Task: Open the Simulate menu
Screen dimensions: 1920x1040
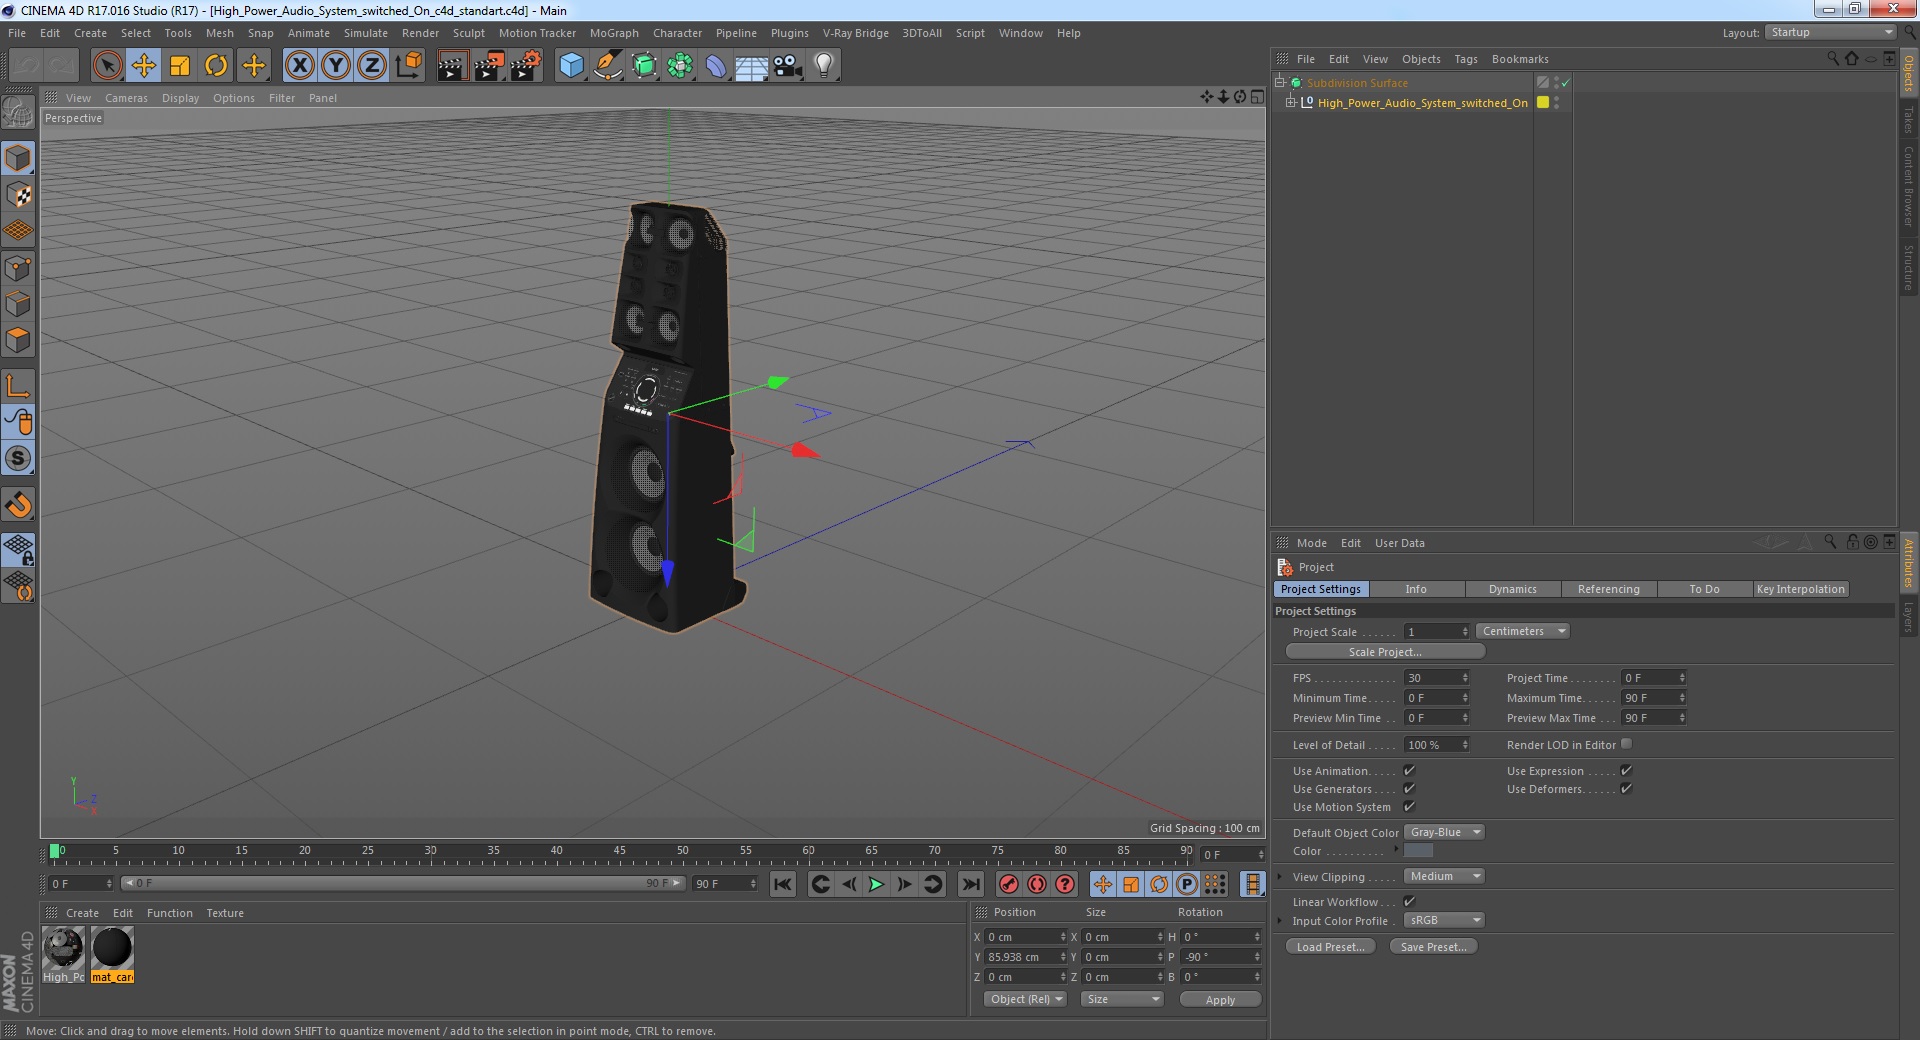Action: pos(366,33)
